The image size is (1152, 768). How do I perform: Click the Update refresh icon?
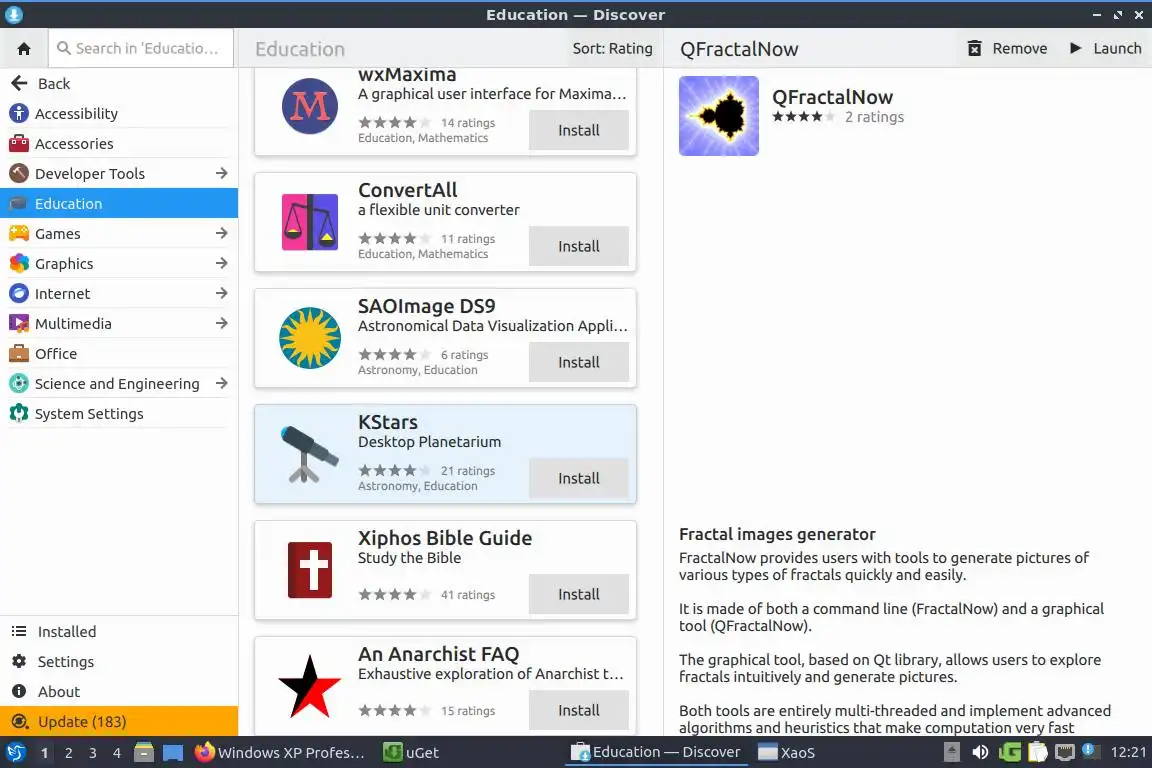pos(21,722)
